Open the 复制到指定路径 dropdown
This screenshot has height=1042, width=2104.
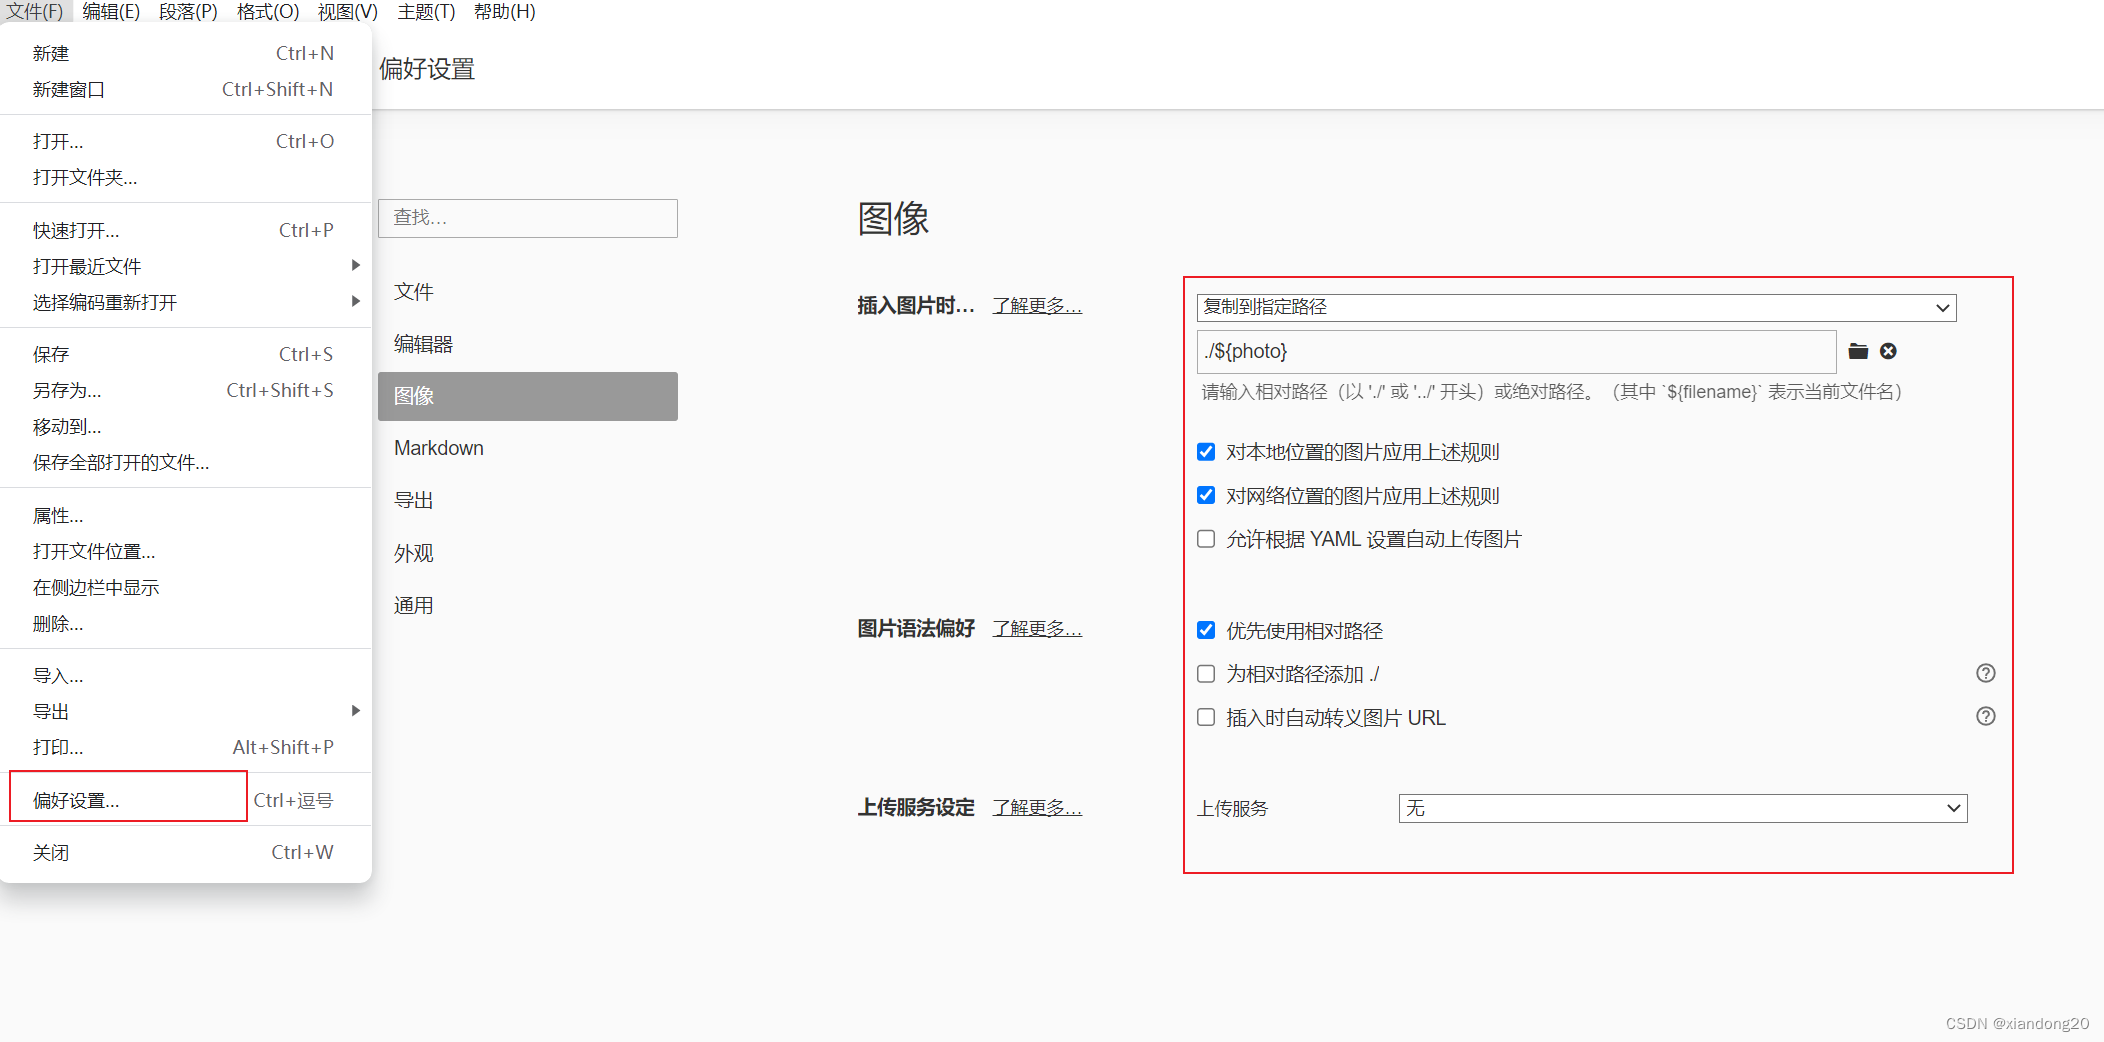[x=1576, y=307]
